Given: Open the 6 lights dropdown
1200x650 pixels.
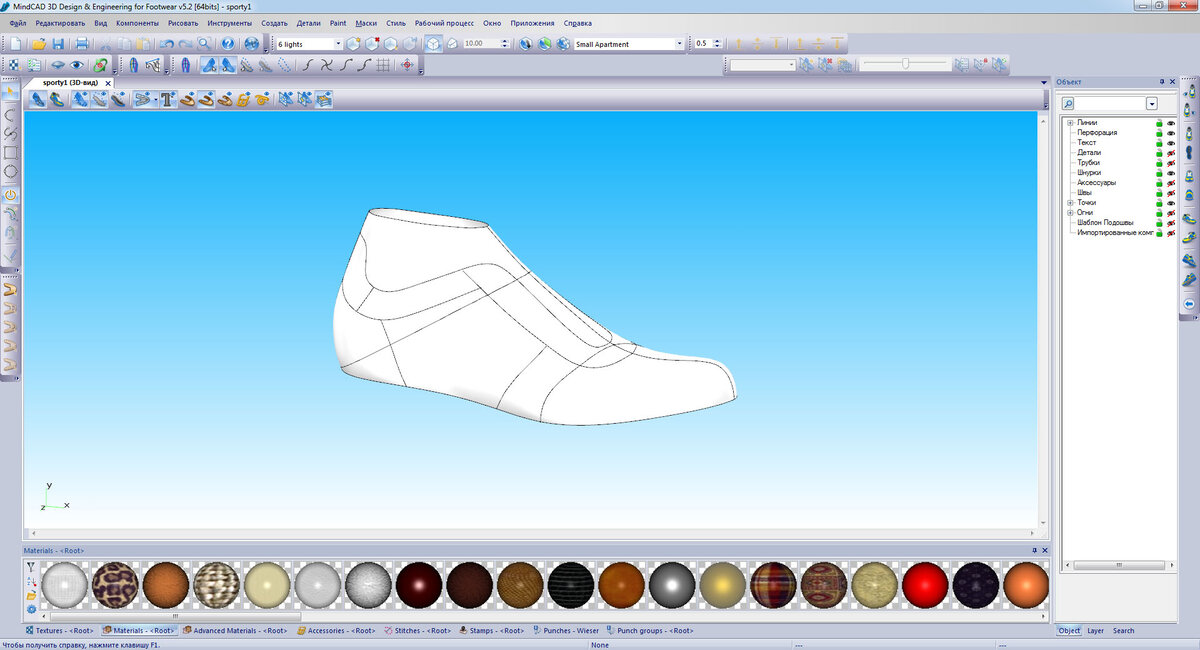Looking at the screenshot, I should [338, 44].
